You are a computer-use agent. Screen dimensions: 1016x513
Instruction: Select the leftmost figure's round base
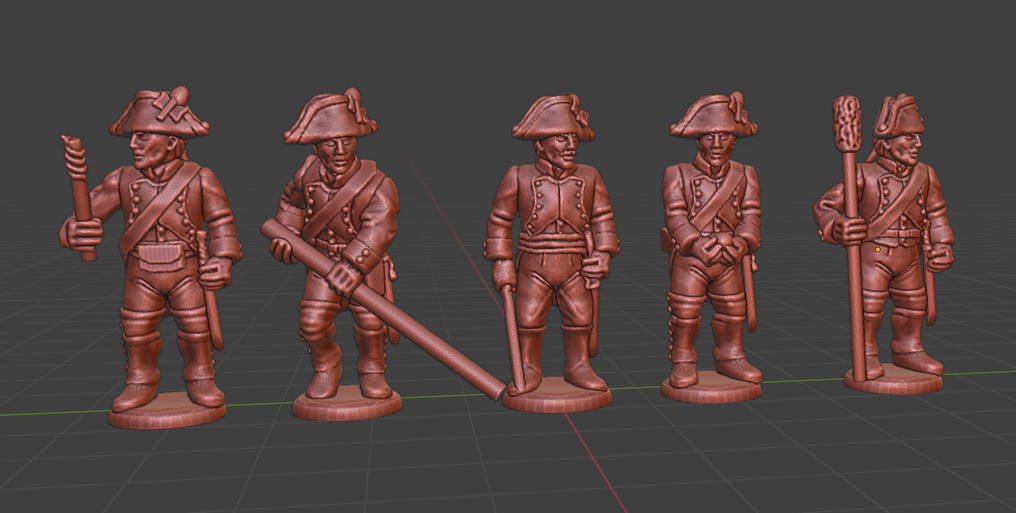167,414
